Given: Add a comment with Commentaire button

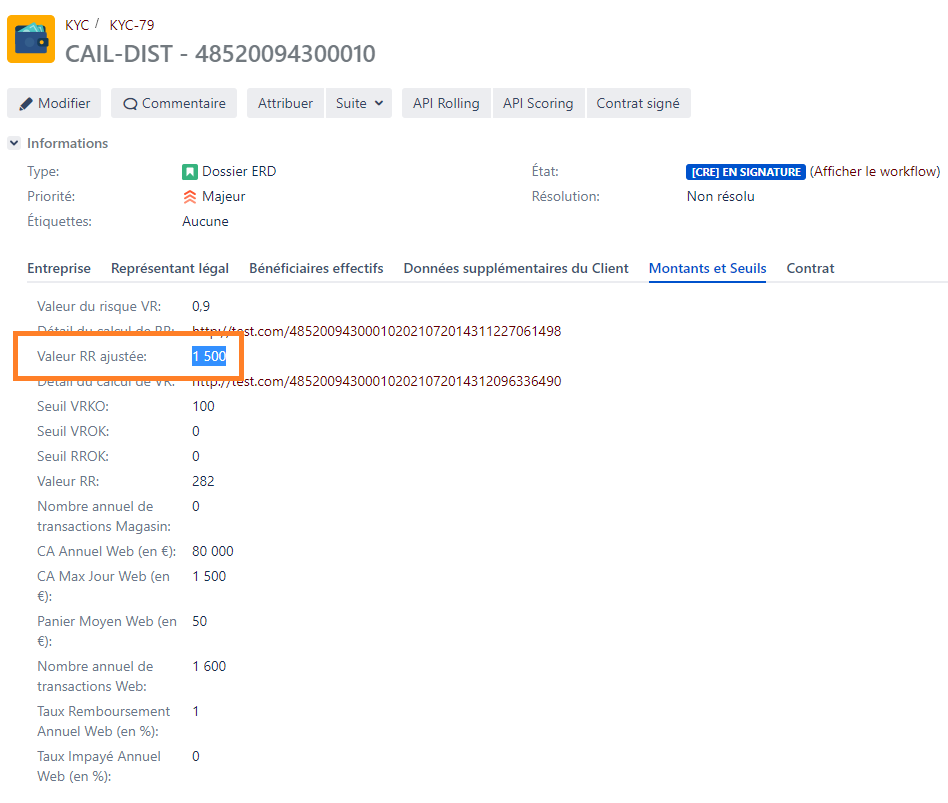Looking at the screenshot, I should point(174,103).
